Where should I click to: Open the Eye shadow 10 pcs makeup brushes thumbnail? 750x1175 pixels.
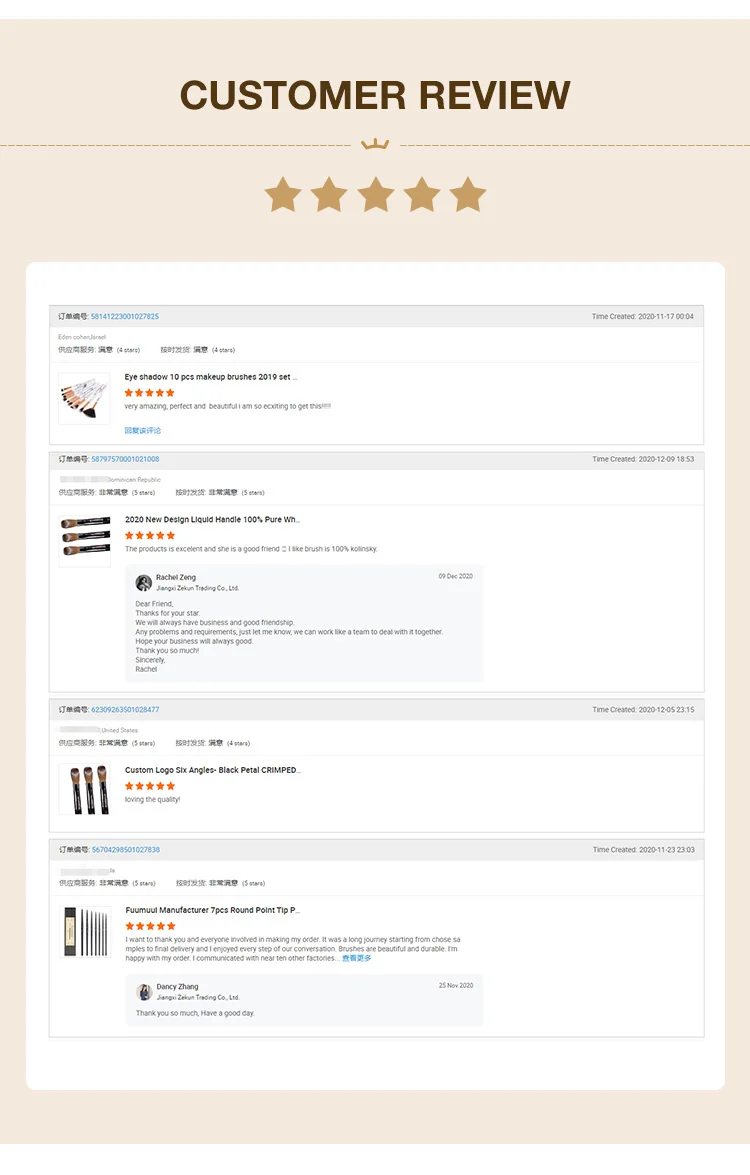point(84,398)
